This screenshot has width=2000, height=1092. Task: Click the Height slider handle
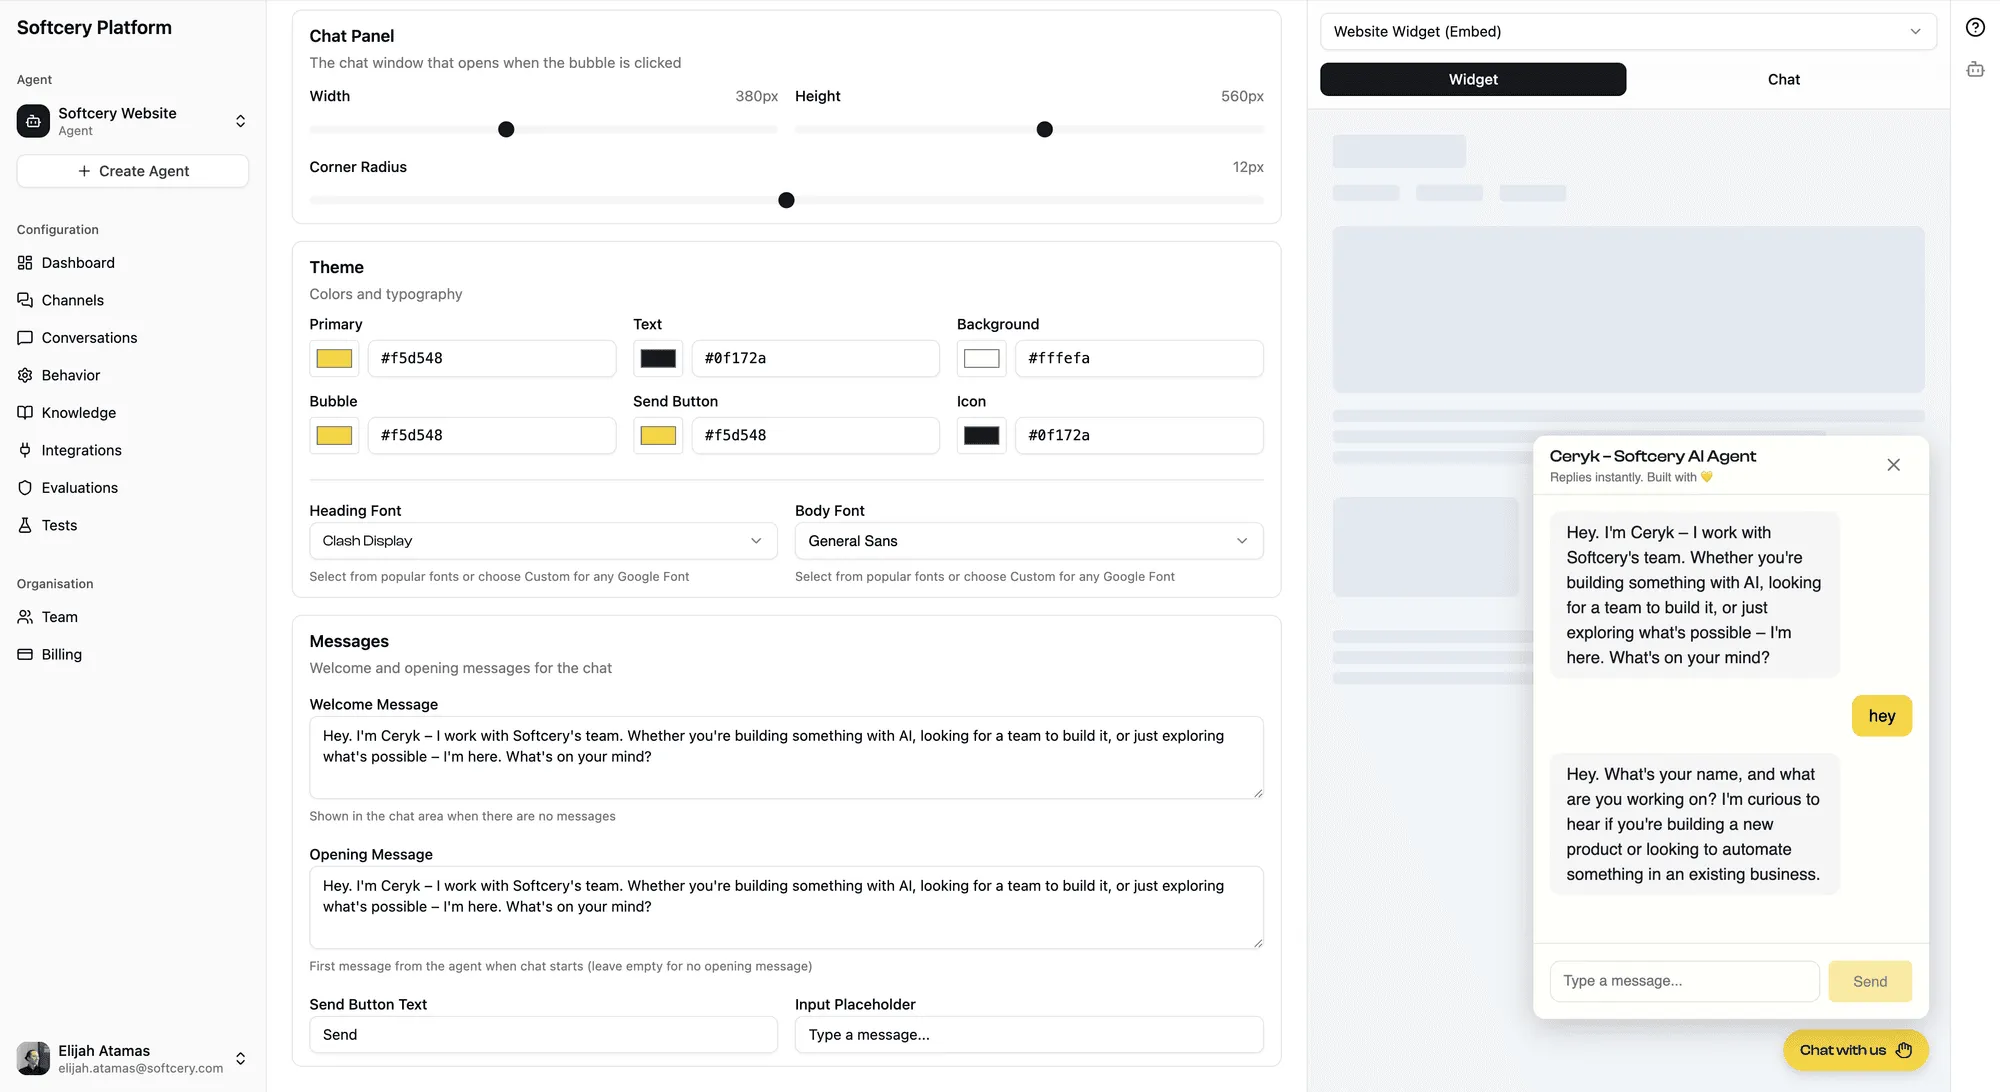coord(1044,130)
